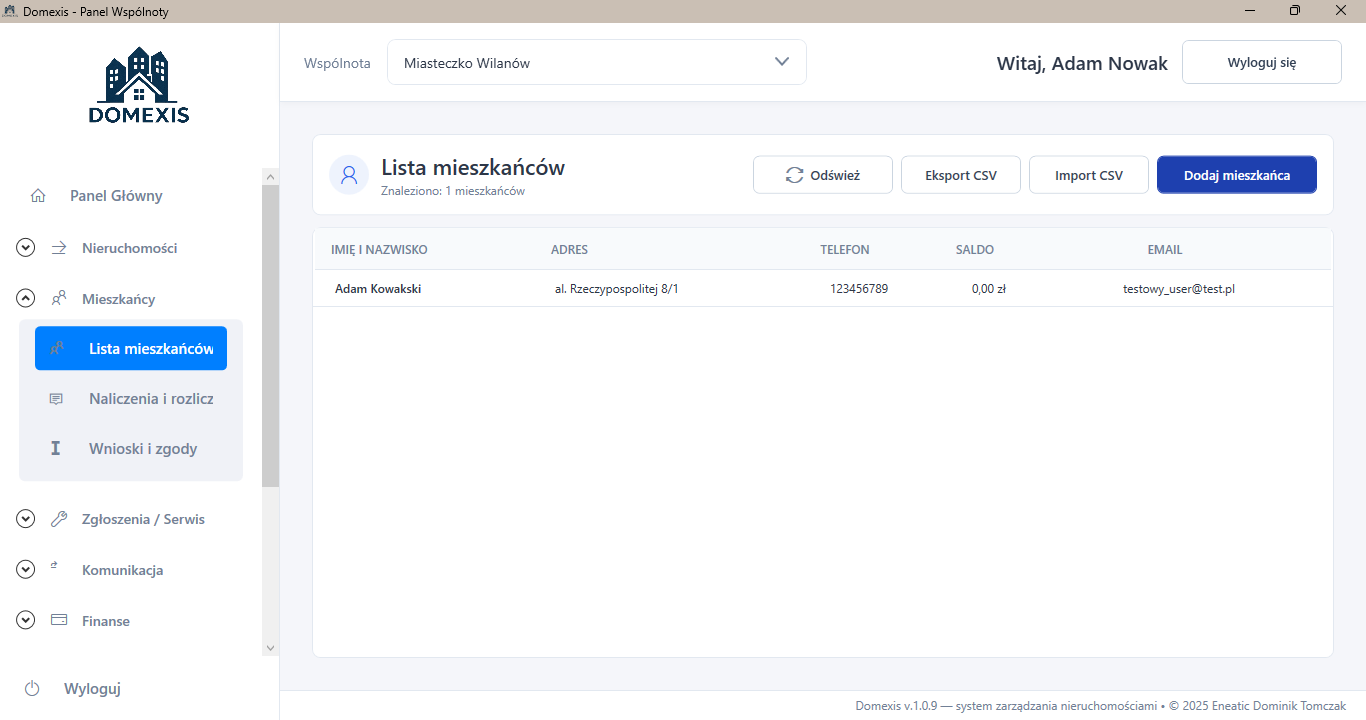Click the user avatar icon in list header
Viewport: 1366px width, 720px height.
click(349, 175)
